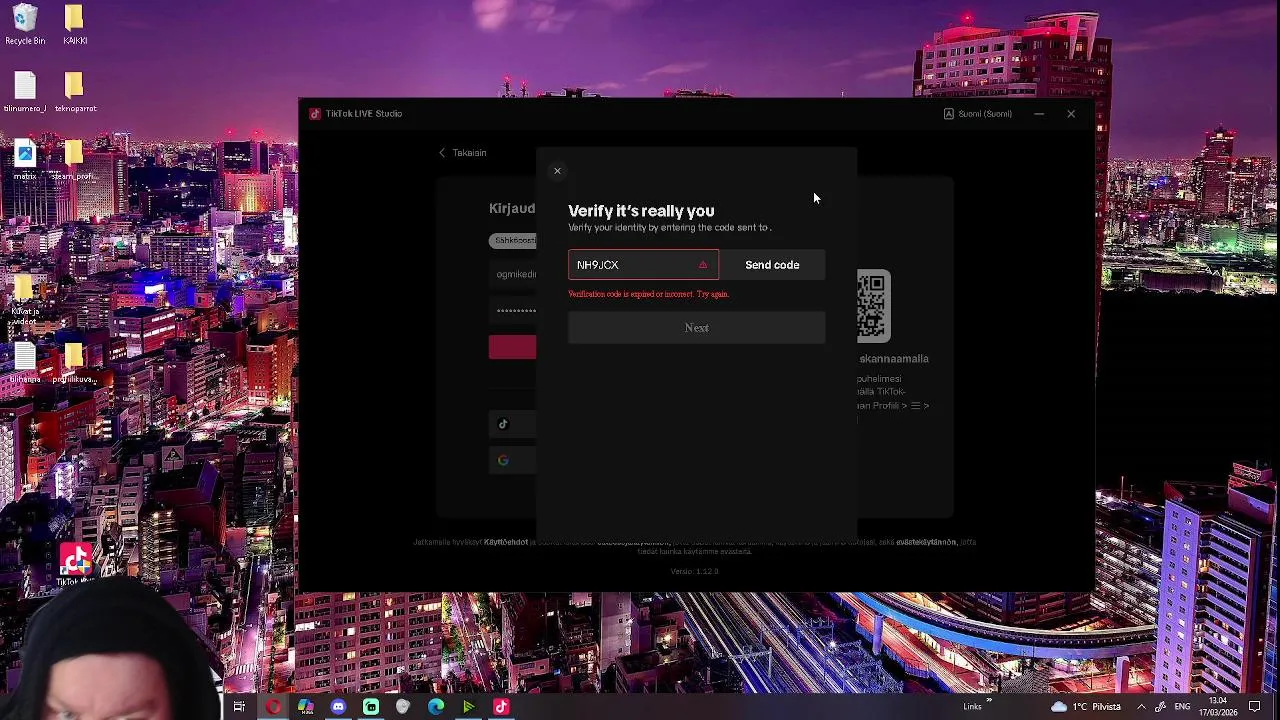Image resolution: width=1280 pixels, height=720 pixels.
Task: Open Microsoft Edge from the taskbar
Action: tap(436, 707)
